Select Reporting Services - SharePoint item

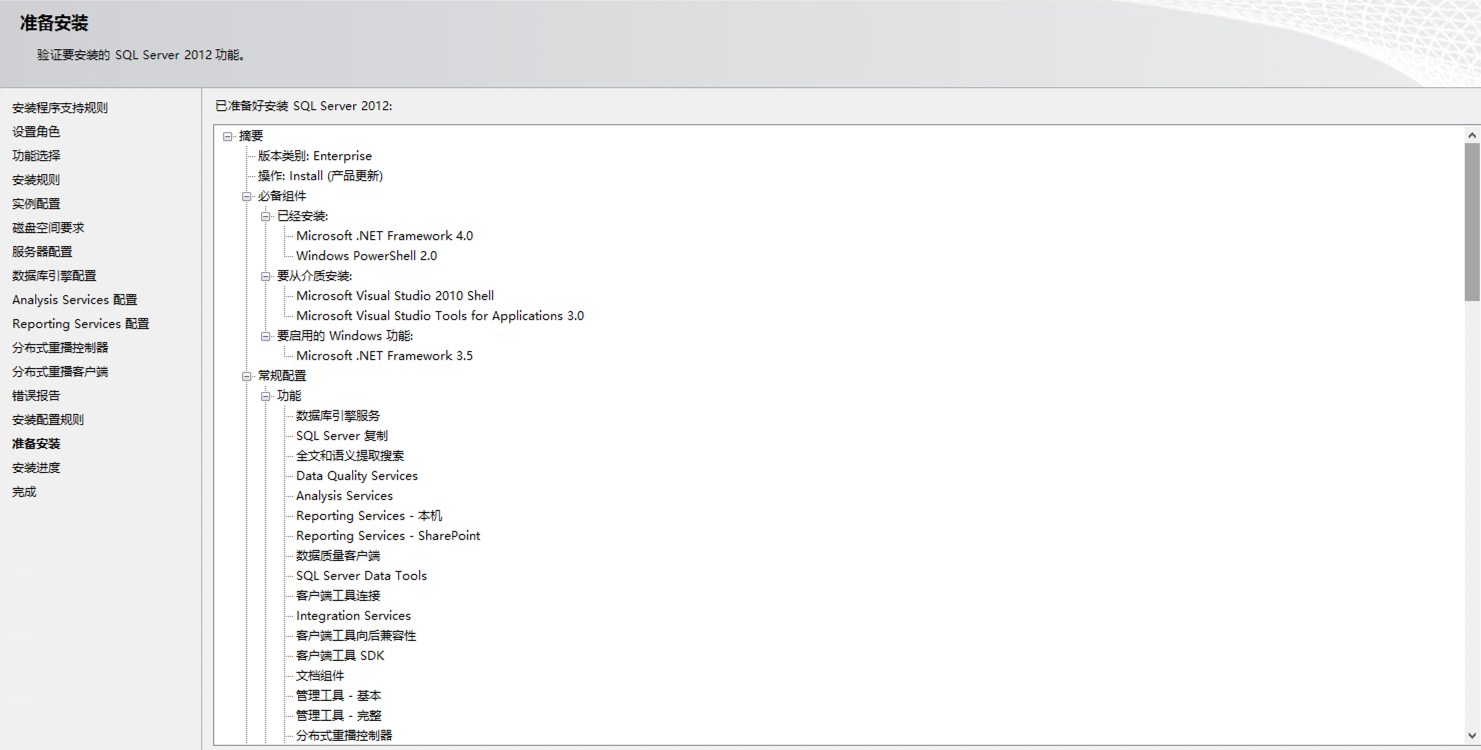pos(388,536)
